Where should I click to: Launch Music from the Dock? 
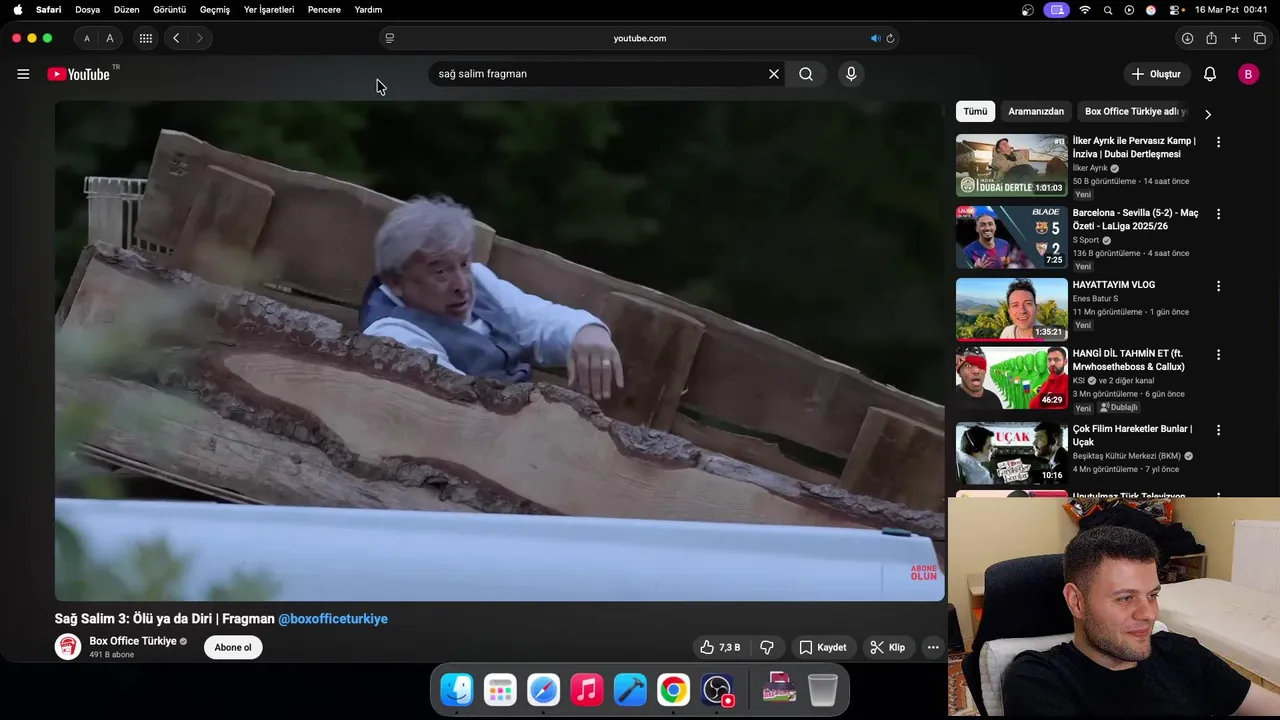tap(587, 690)
